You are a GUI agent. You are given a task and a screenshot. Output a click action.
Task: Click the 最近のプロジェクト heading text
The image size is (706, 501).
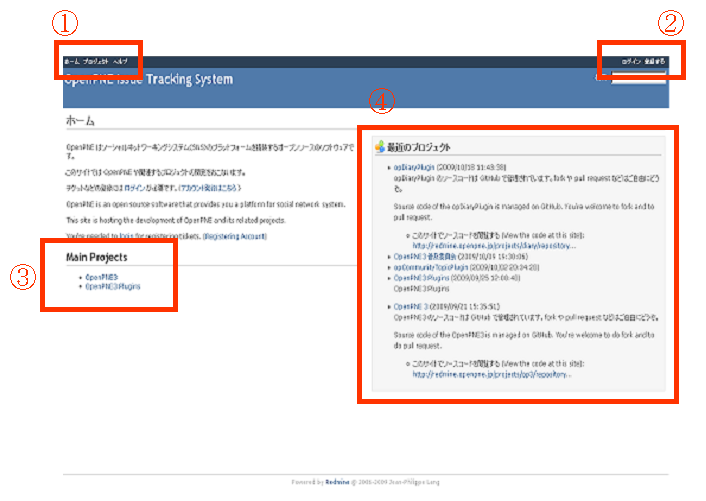tap(419, 147)
